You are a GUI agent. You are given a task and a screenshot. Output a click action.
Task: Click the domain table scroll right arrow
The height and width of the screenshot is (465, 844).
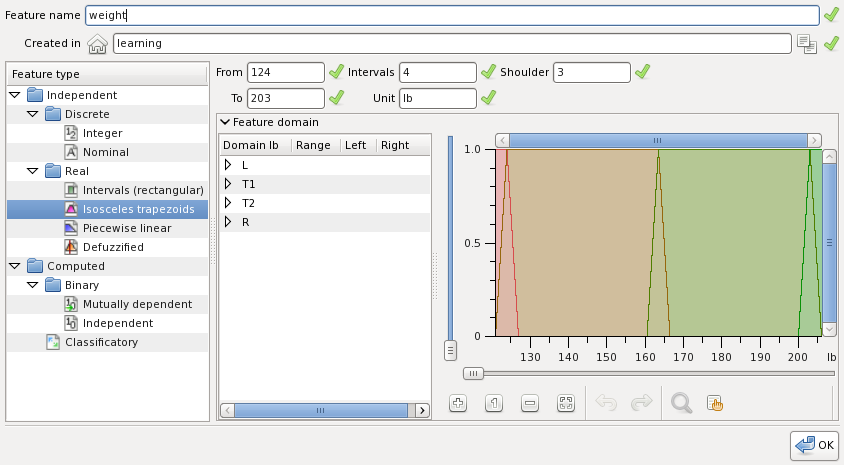423,411
